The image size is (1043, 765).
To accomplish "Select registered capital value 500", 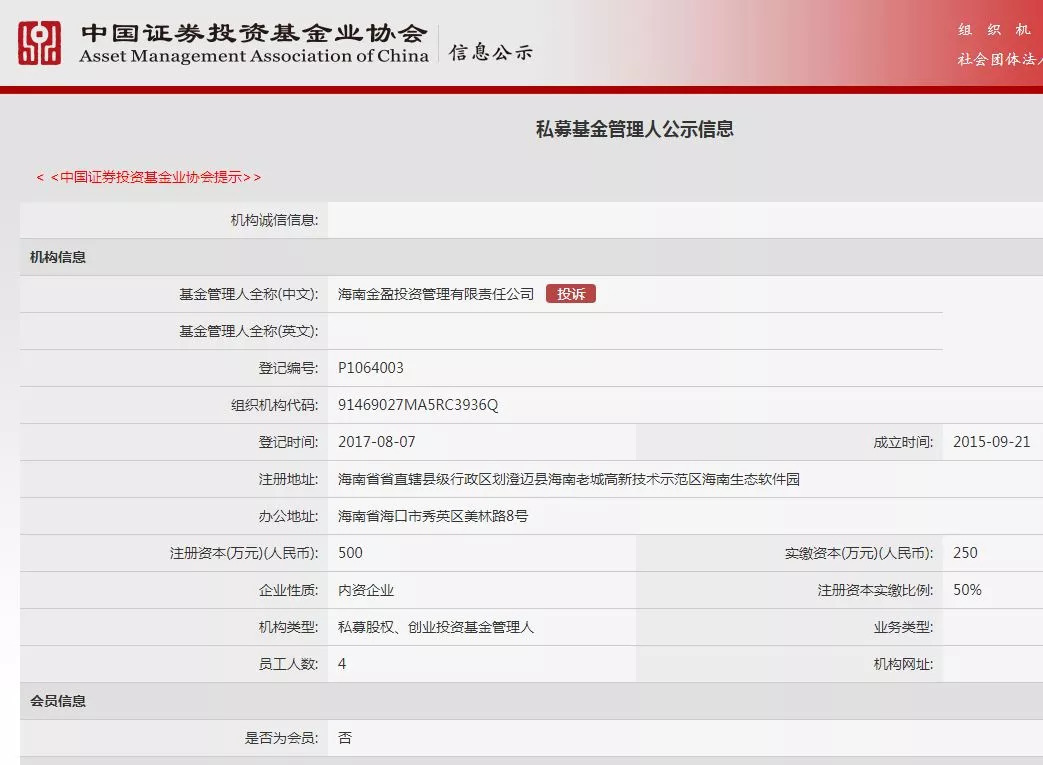I will [x=351, y=553].
